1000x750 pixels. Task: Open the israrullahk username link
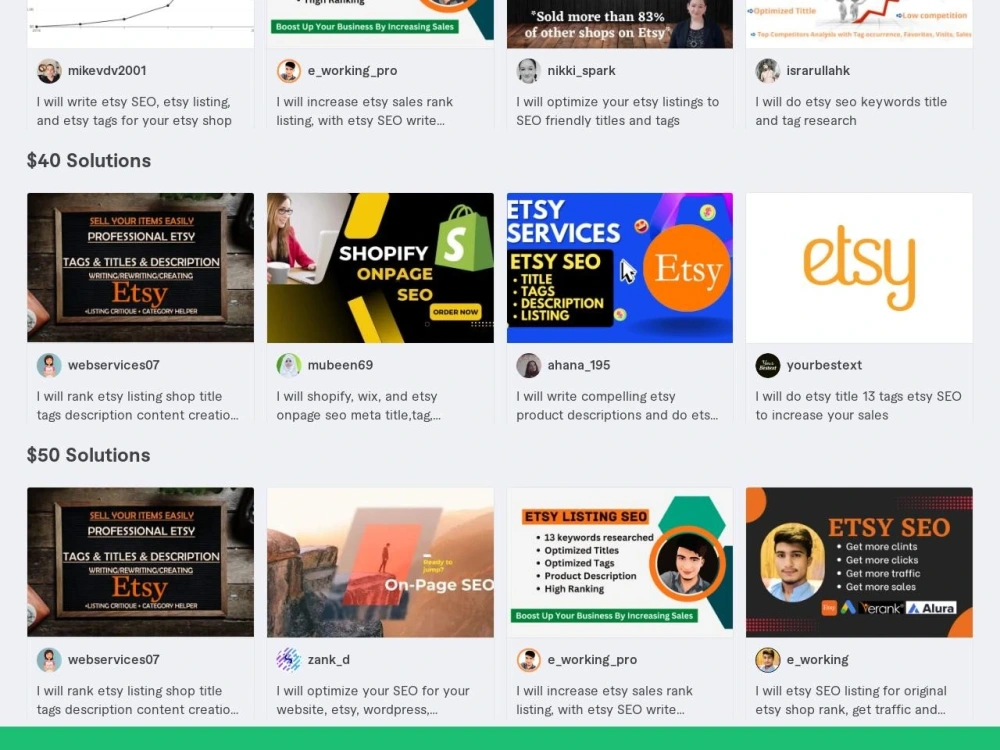point(818,71)
